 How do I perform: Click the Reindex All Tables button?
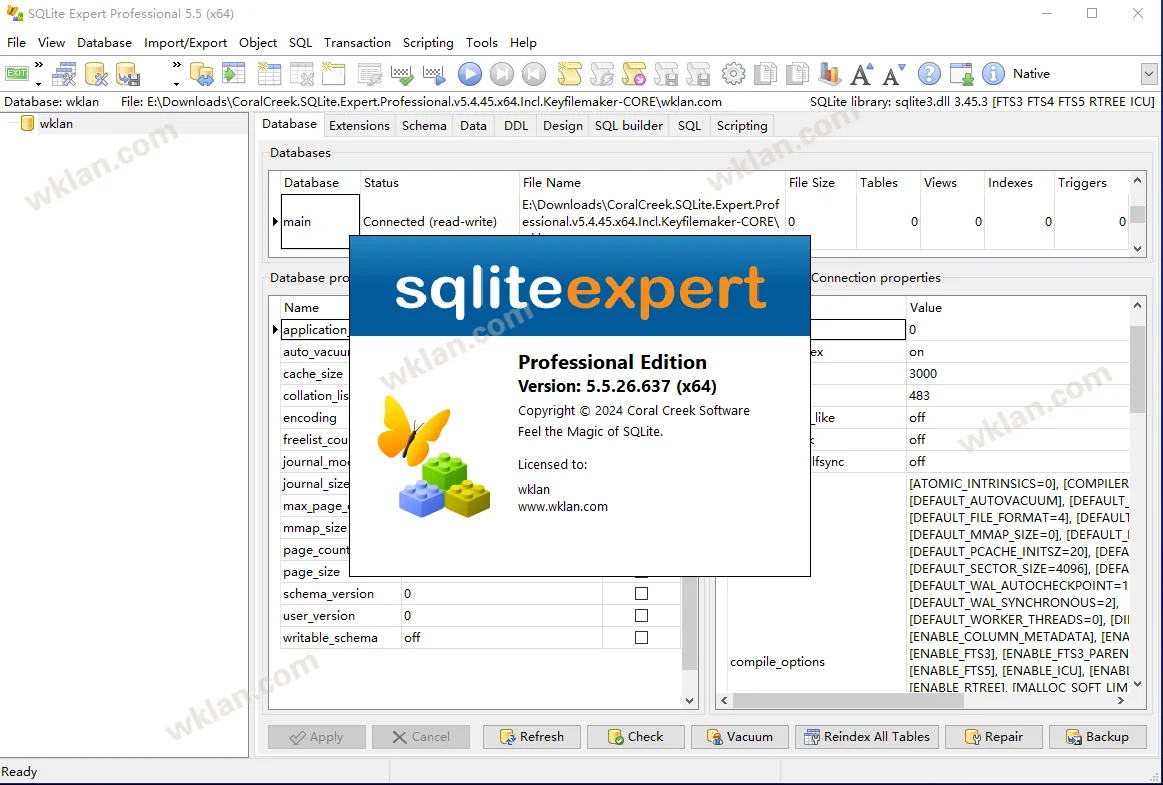pyautogui.click(x=867, y=737)
